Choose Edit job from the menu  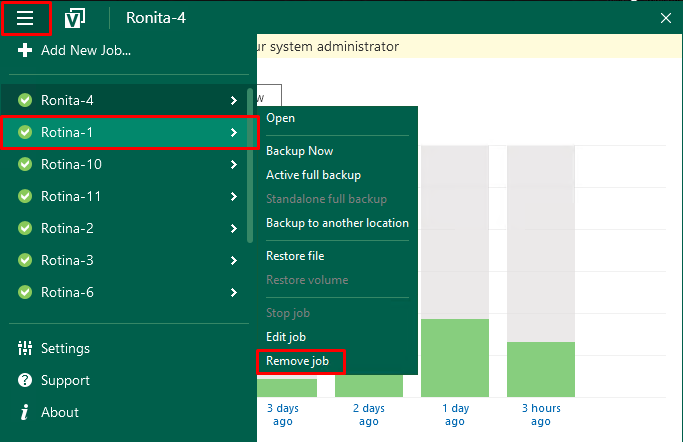click(286, 337)
